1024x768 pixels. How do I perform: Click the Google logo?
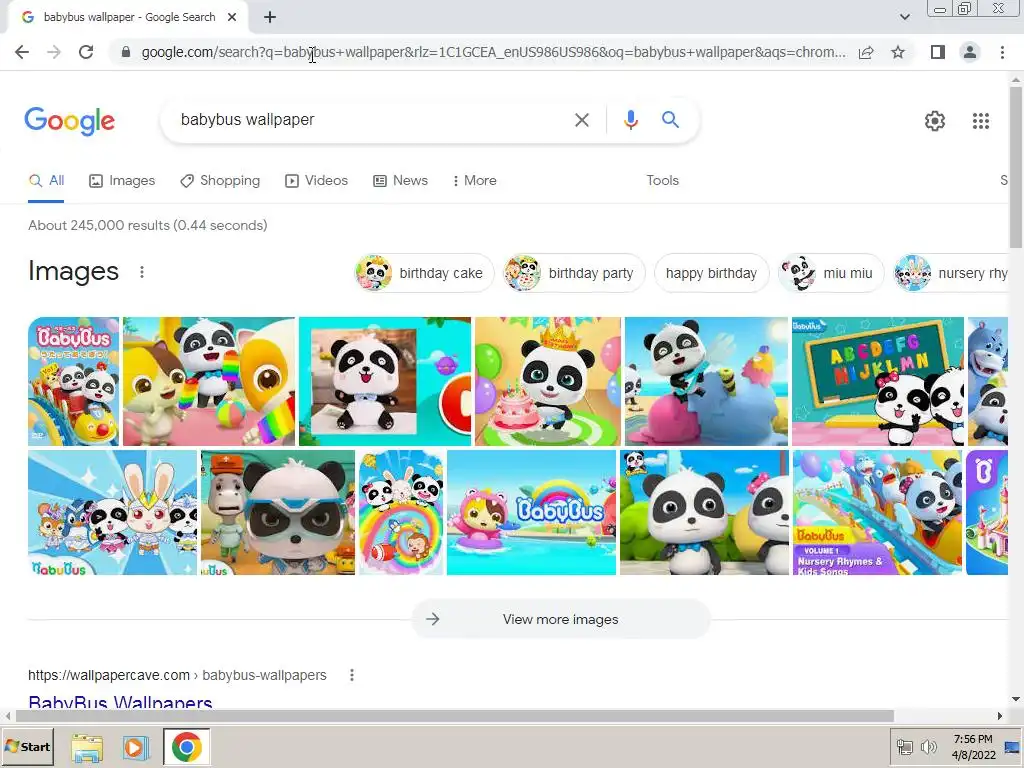coord(70,121)
